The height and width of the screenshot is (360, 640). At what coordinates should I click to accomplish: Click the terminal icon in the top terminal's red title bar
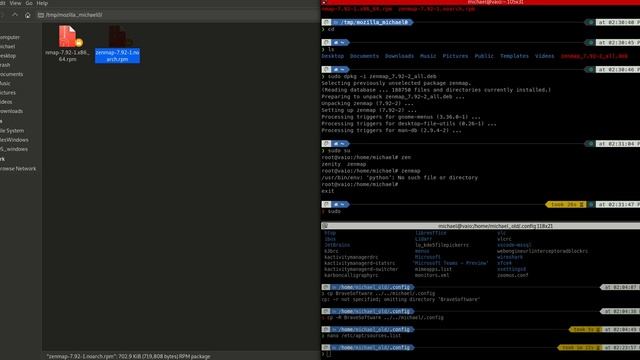coord(324,2)
